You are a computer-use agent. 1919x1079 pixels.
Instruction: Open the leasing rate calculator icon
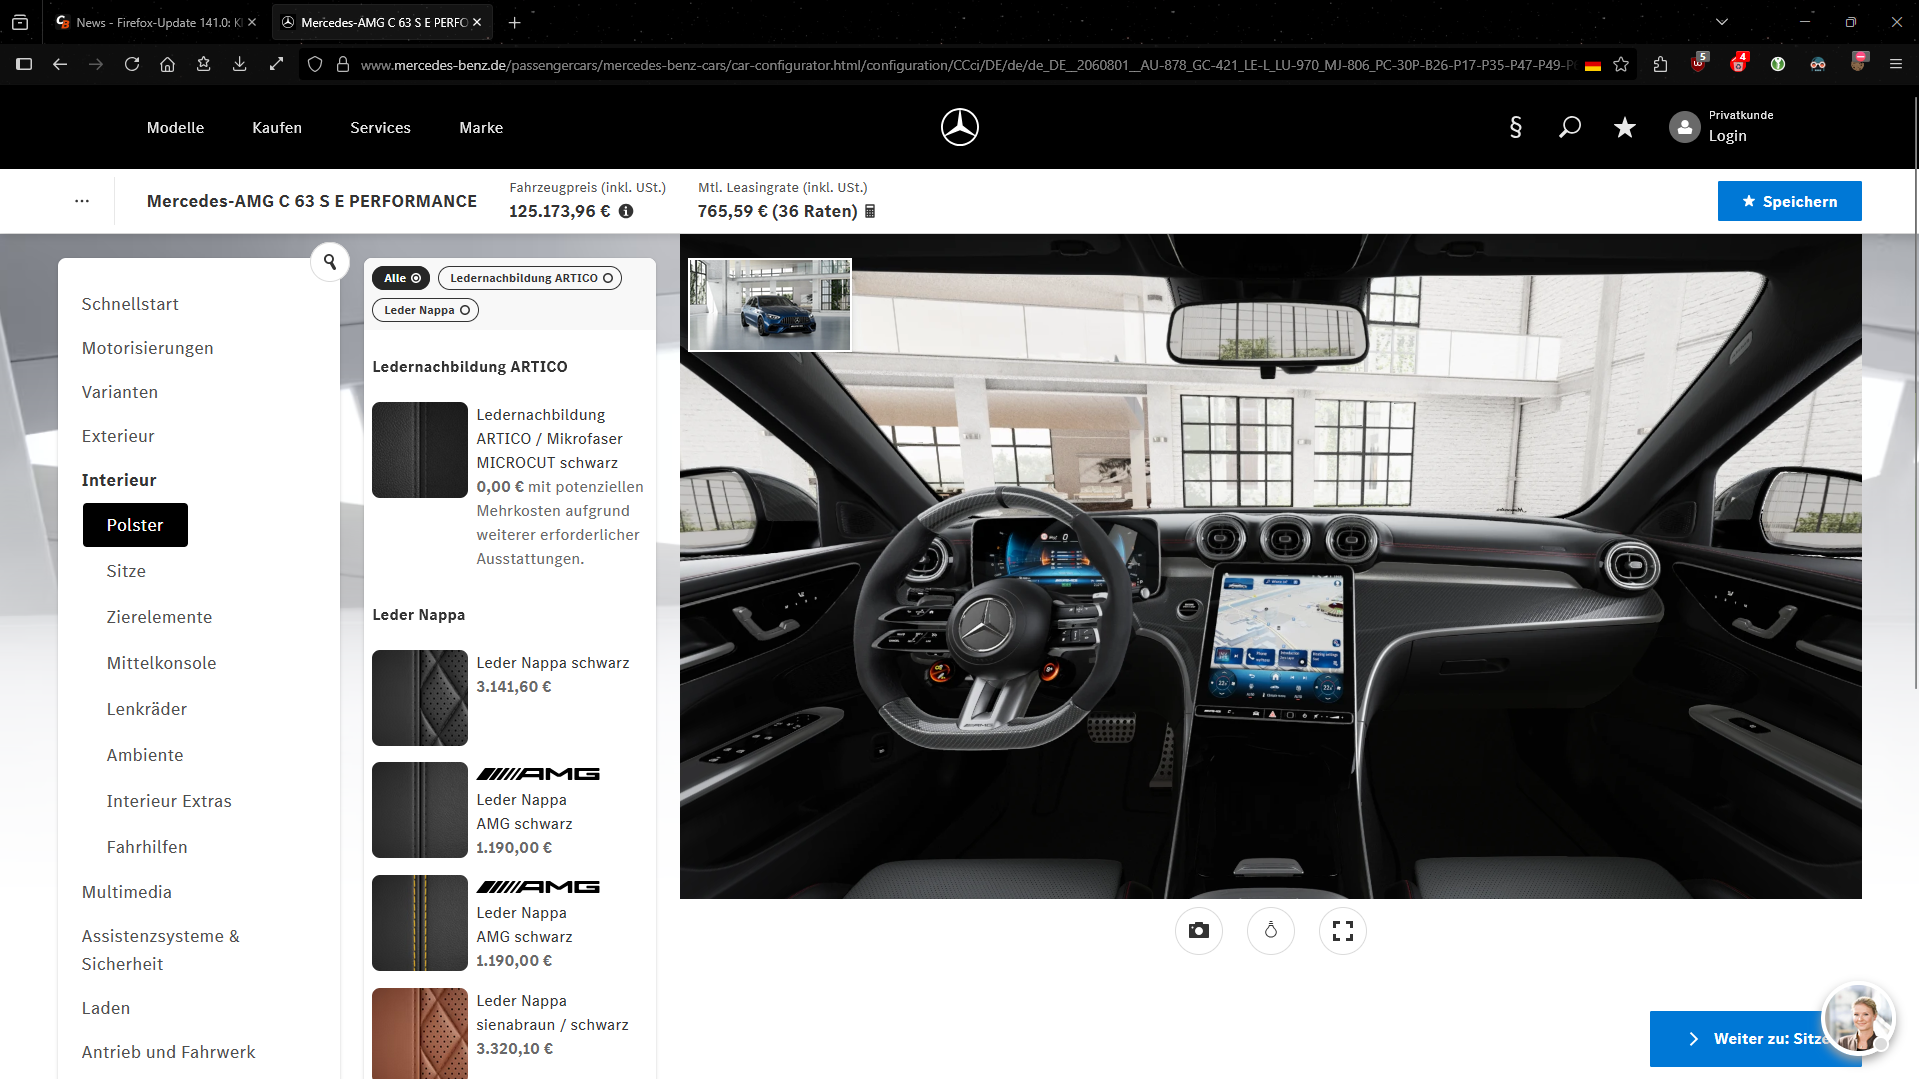pos(870,211)
